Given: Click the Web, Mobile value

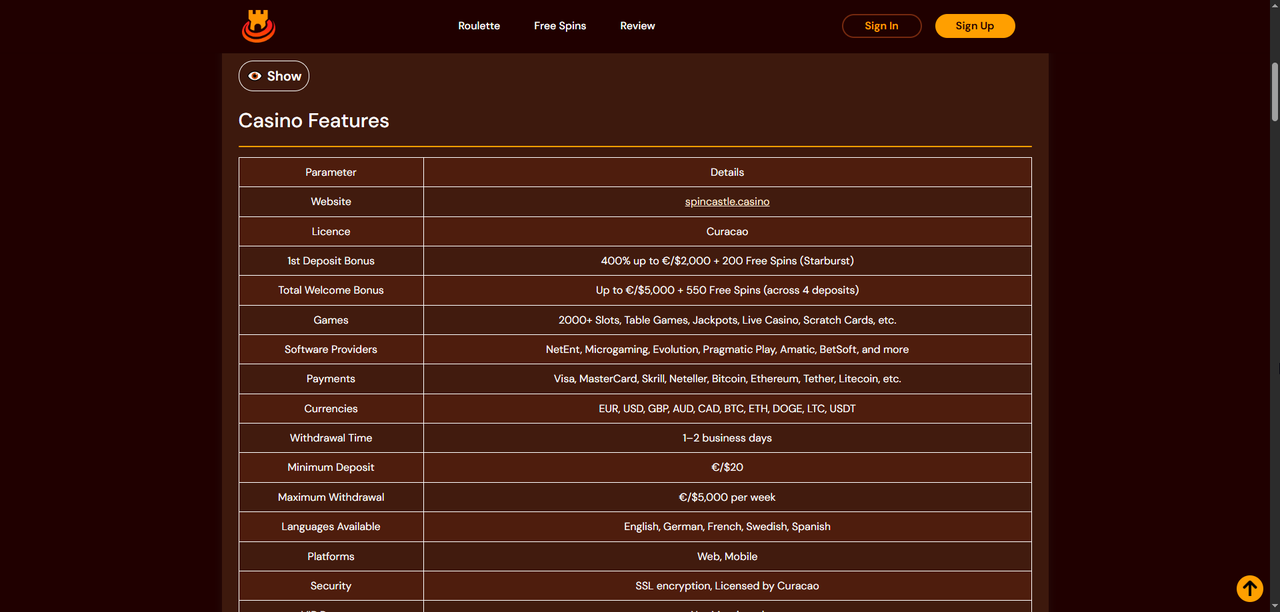Looking at the screenshot, I should coord(727,556).
